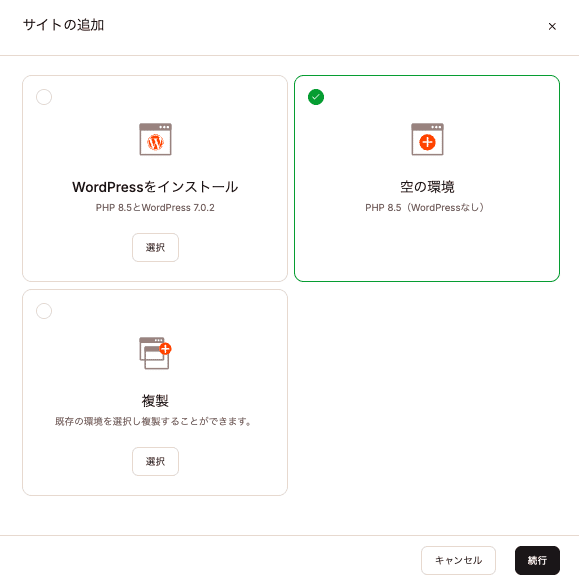Click the サイトの追加 dialog title
The image size is (579, 582).
[x=63, y=25]
